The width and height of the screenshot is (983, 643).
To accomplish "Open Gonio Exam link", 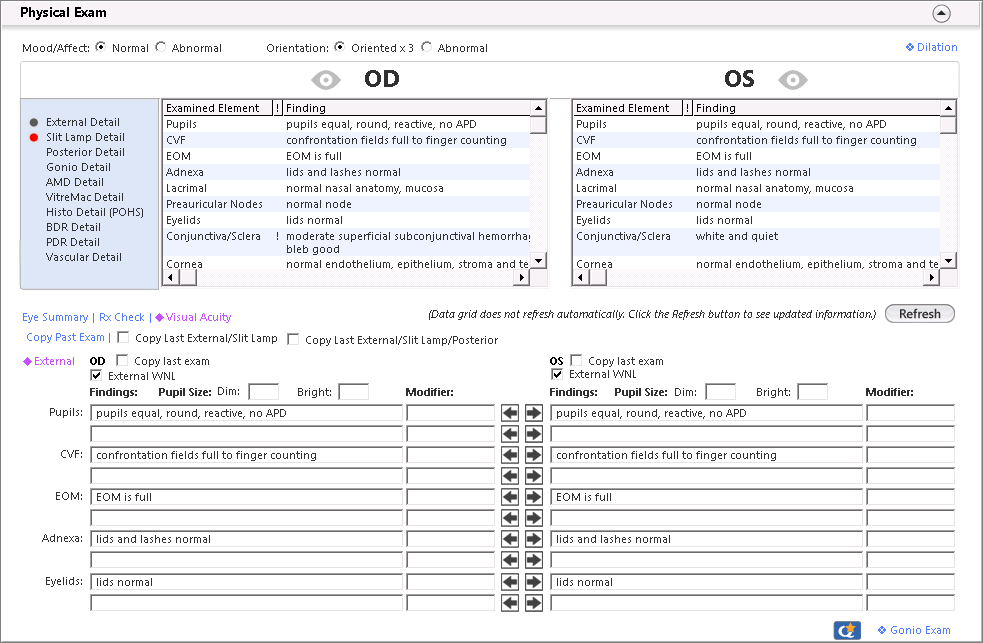I will click(914, 630).
